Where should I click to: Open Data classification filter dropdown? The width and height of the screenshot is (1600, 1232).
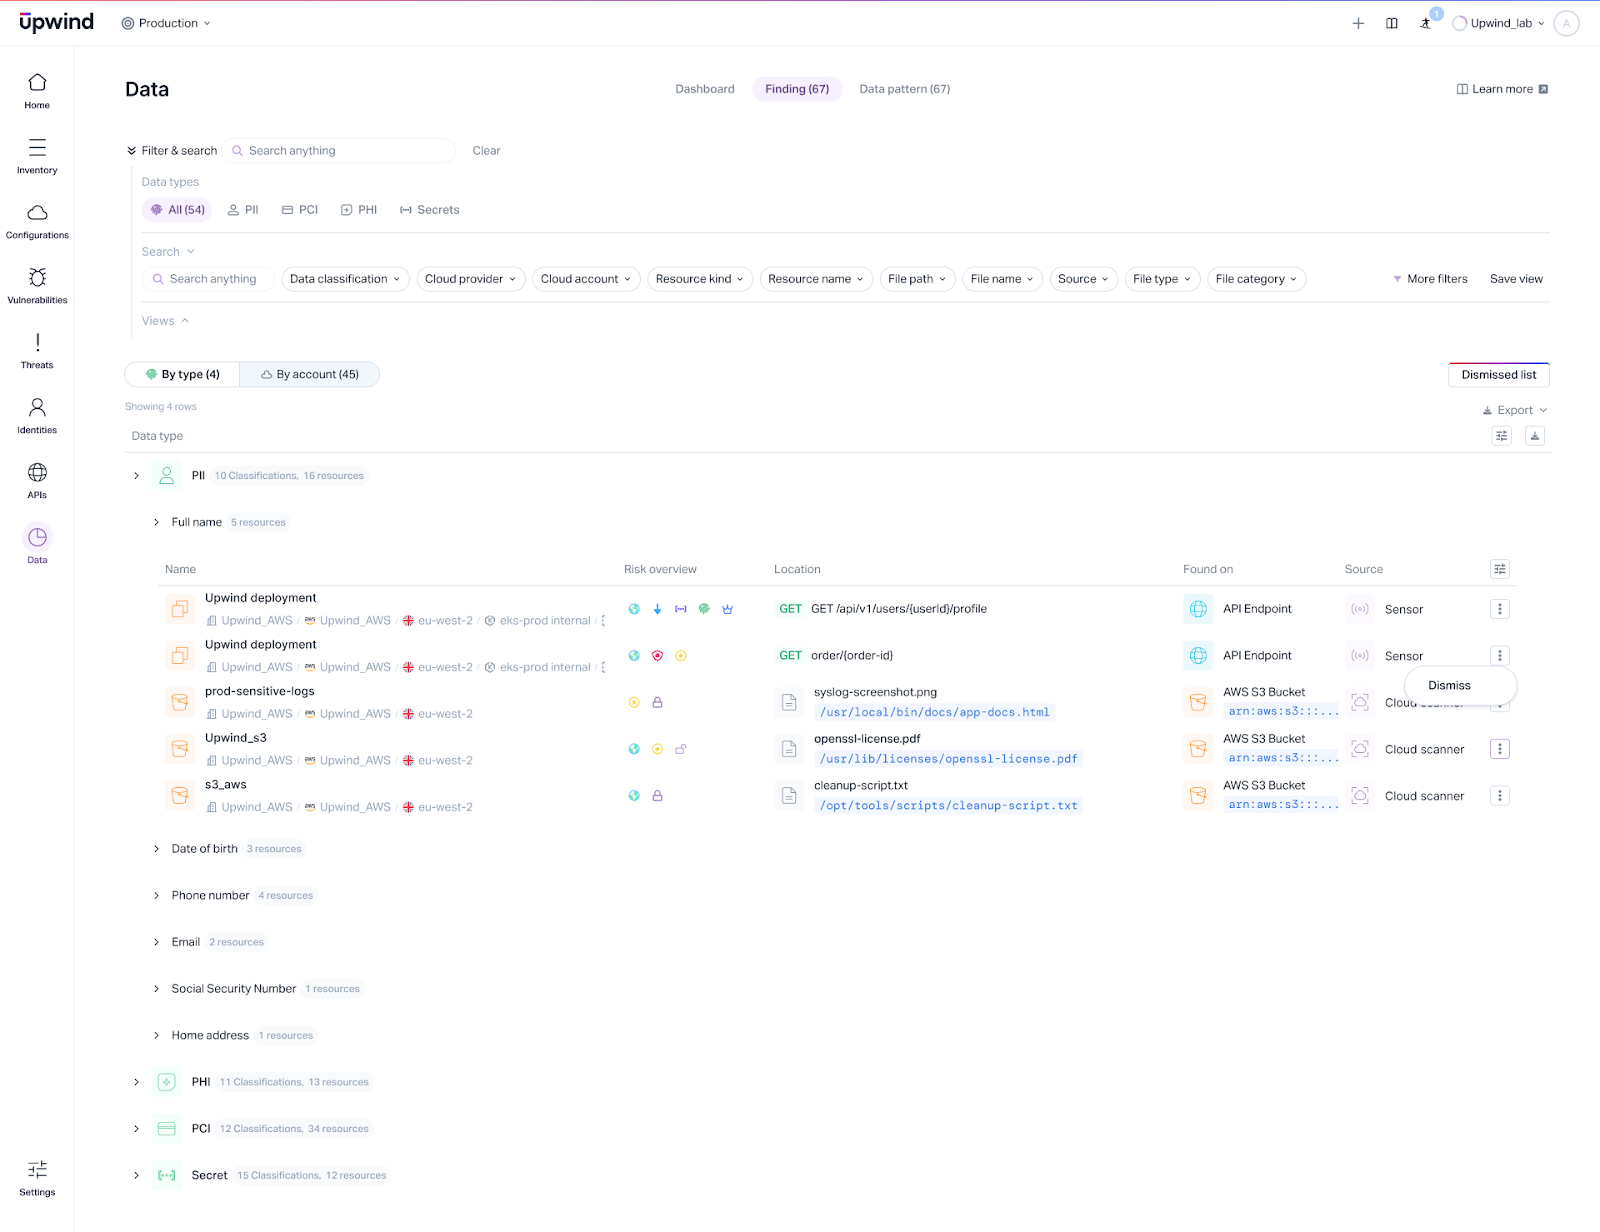tap(345, 279)
